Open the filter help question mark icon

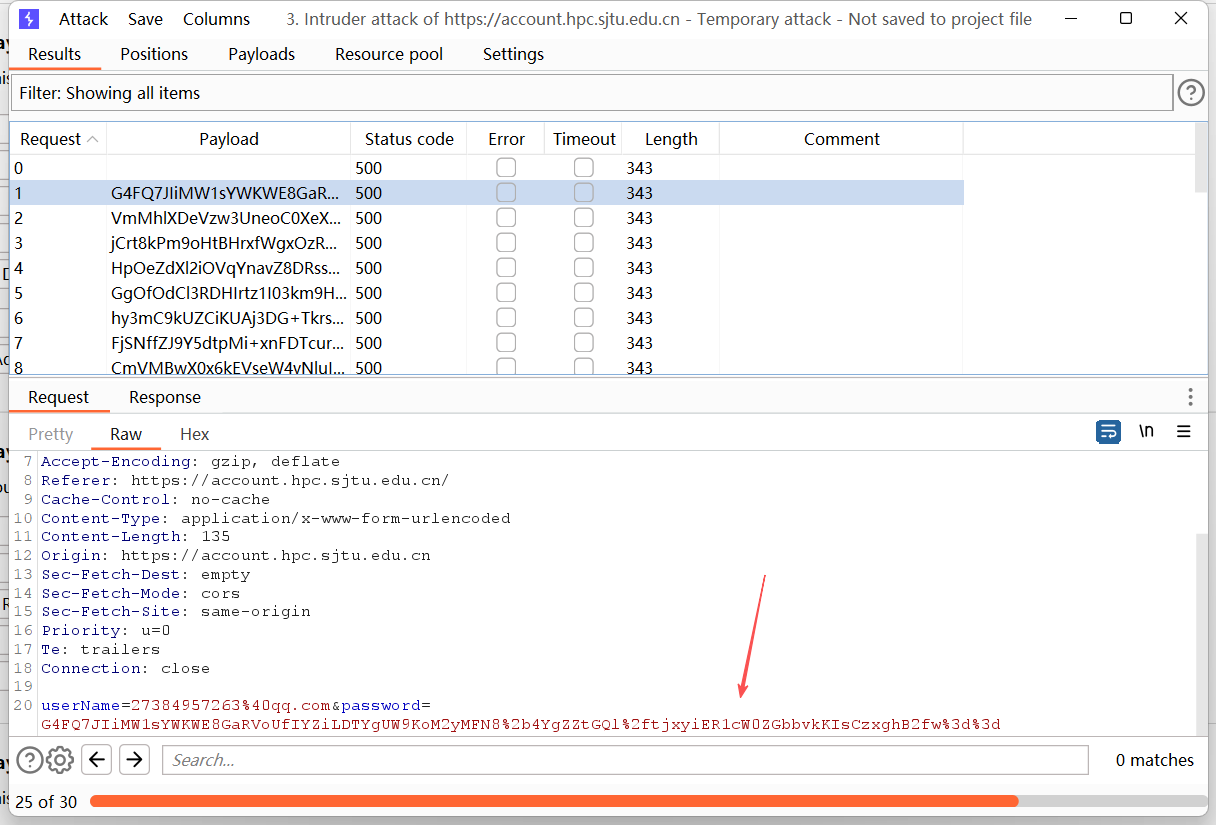pyautogui.click(x=1191, y=93)
